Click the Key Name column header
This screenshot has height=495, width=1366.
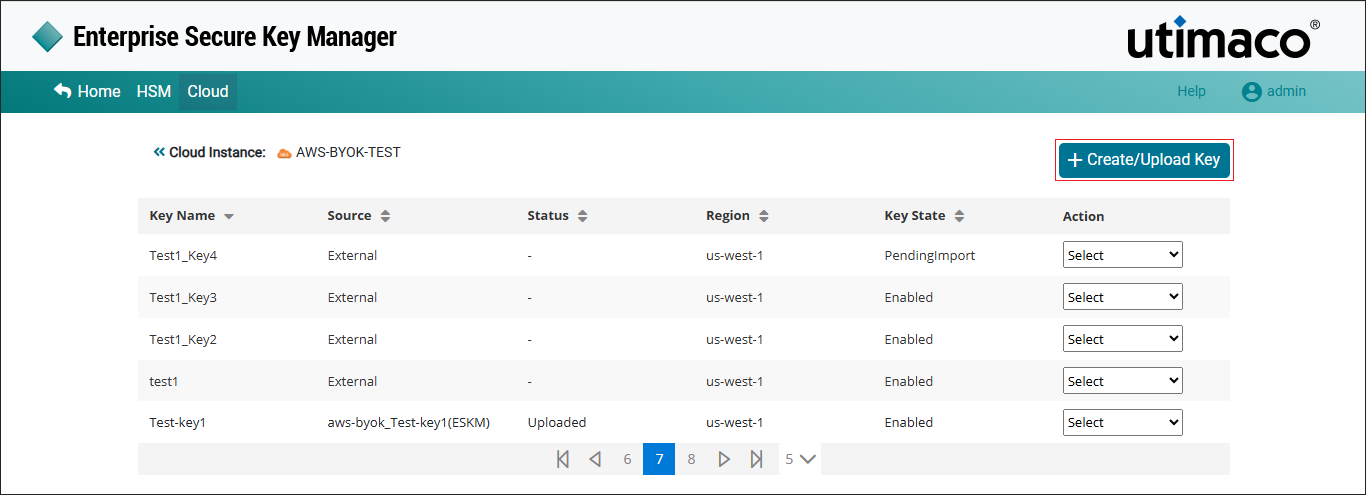point(182,216)
